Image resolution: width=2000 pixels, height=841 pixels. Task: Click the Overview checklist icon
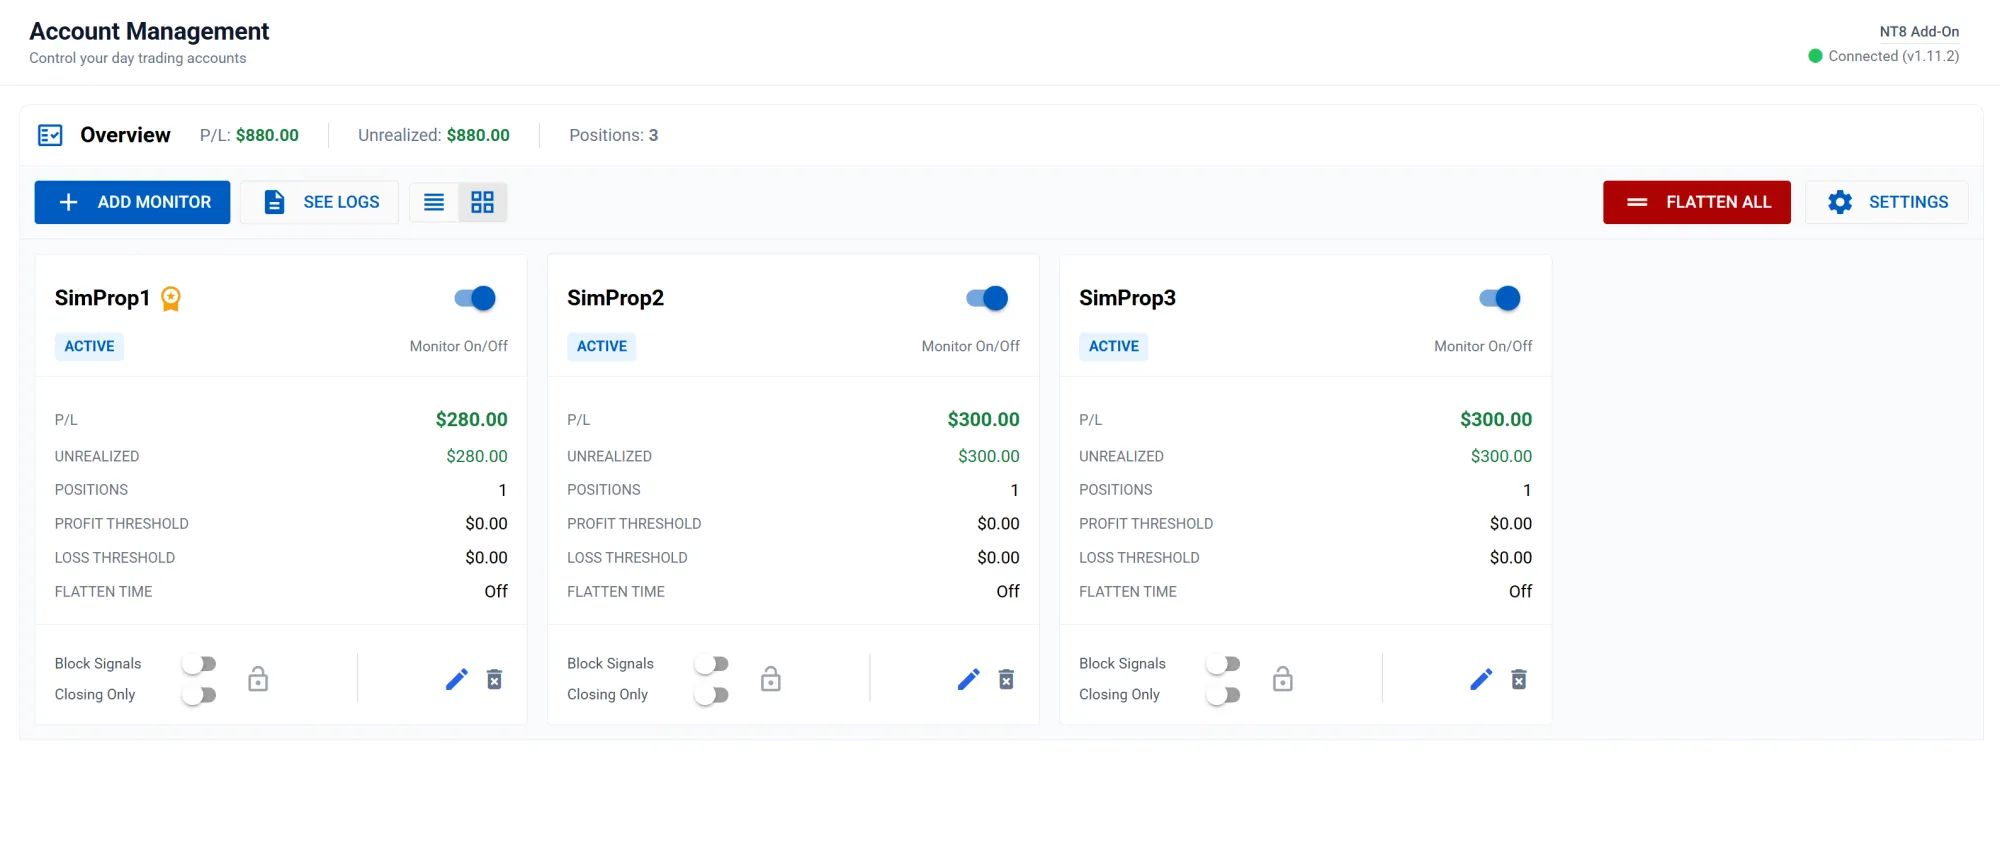point(50,135)
